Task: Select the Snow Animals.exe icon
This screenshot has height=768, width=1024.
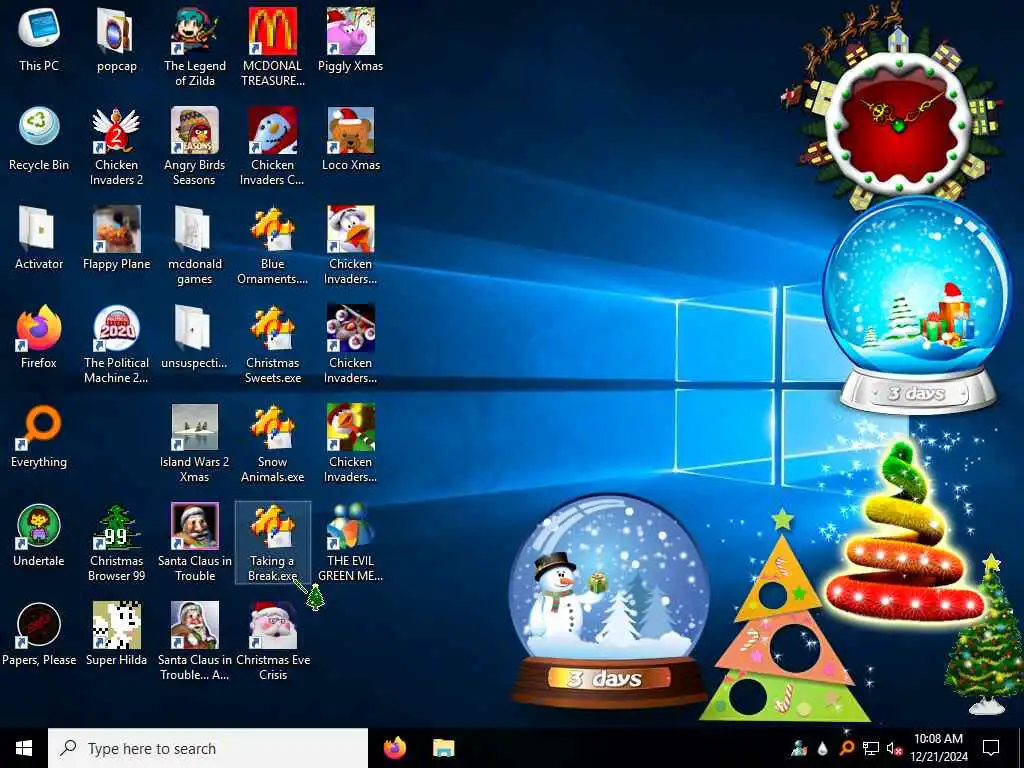Action: (272, 443)
